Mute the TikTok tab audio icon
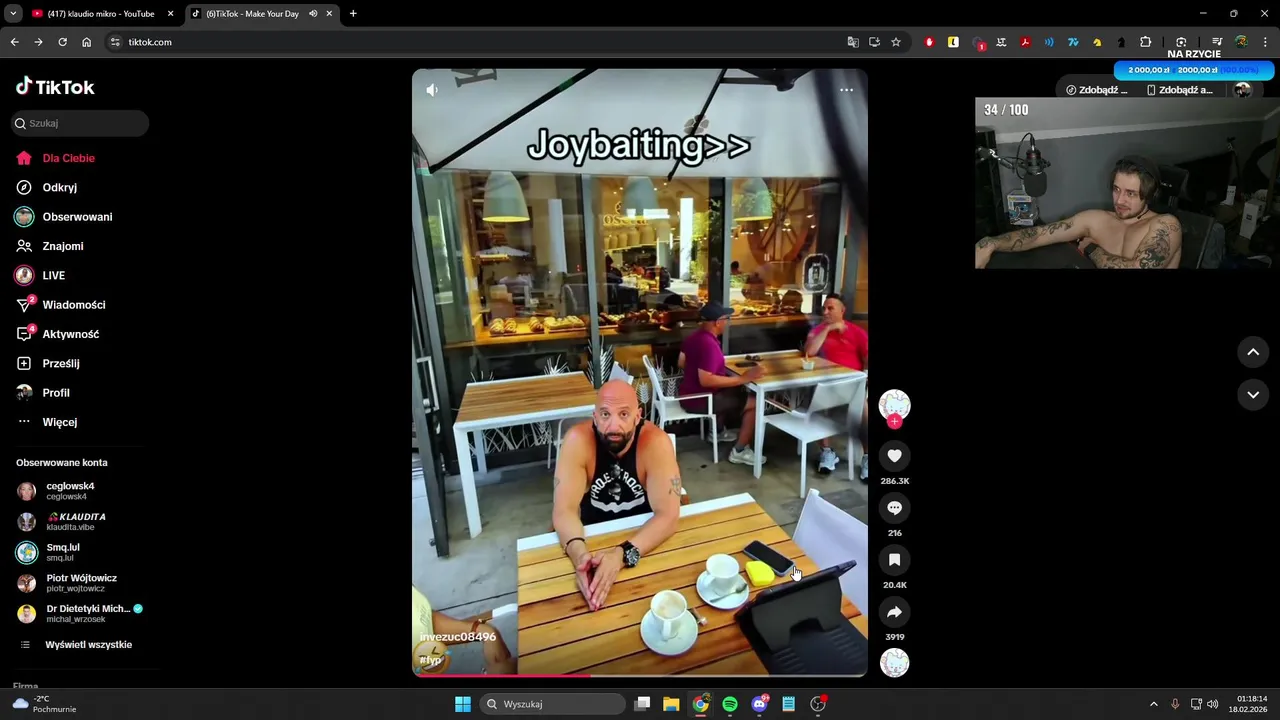Viewport: 1280px width, 720px height. point(313,14)
